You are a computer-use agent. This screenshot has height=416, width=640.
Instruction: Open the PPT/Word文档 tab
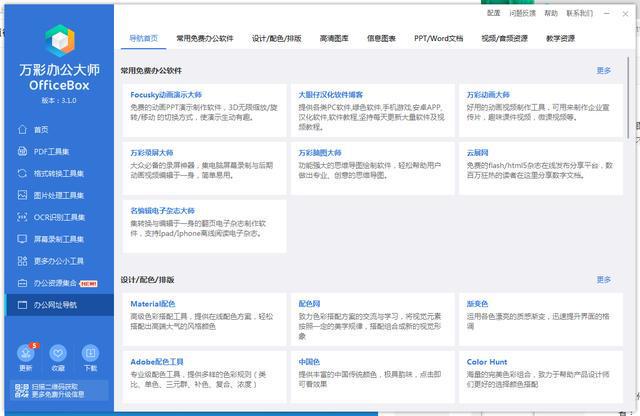(x=438, y=38)
